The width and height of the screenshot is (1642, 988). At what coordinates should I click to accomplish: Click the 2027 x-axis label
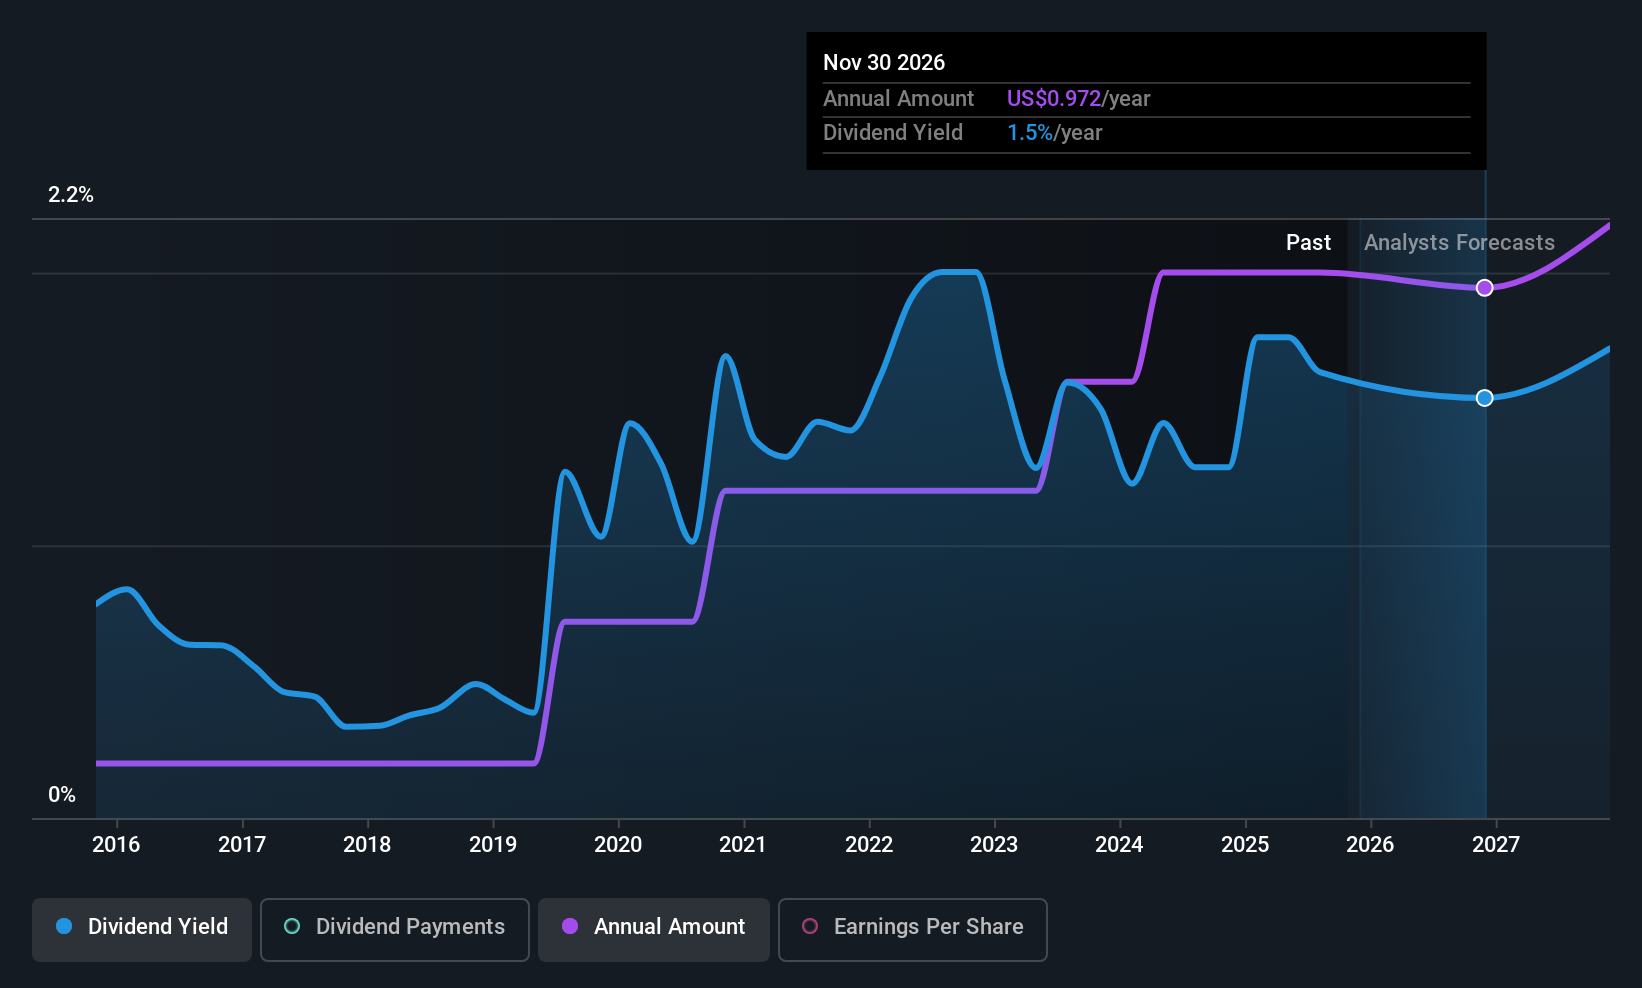tap(1496, 845)
